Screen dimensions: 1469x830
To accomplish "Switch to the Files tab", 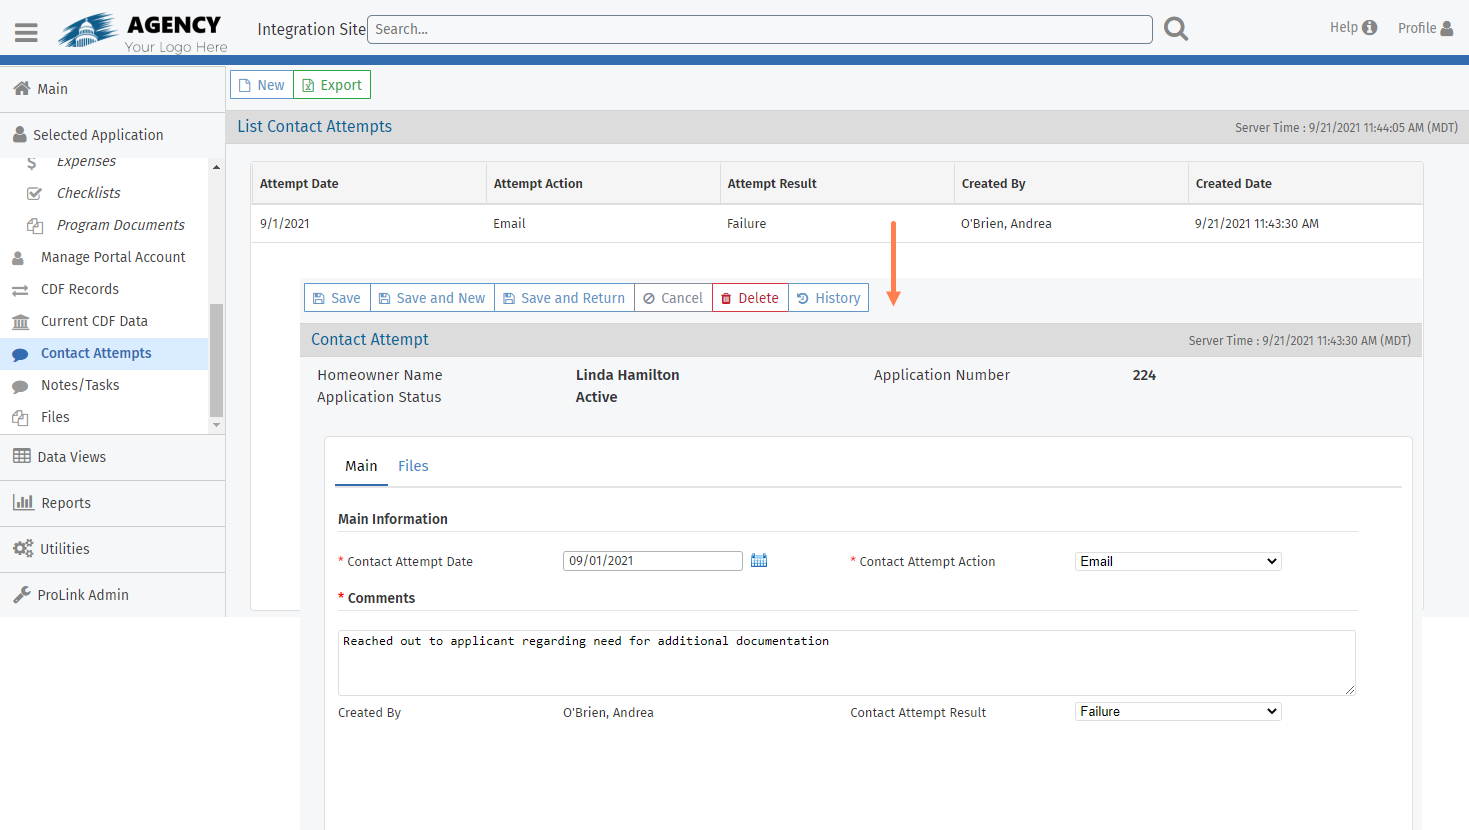I will [413, 466].
